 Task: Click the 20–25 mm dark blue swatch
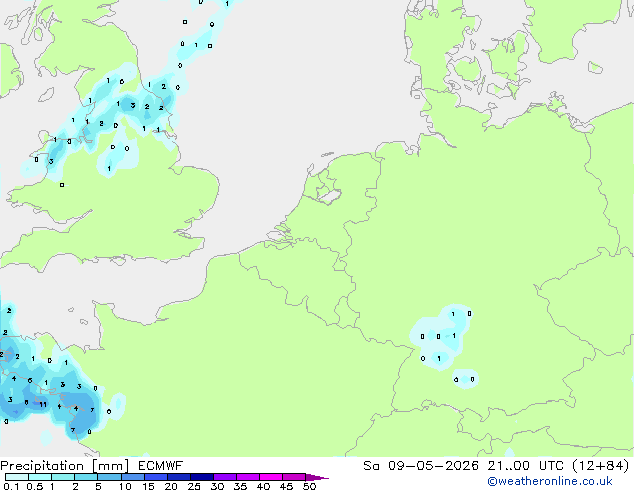[179, 477]
